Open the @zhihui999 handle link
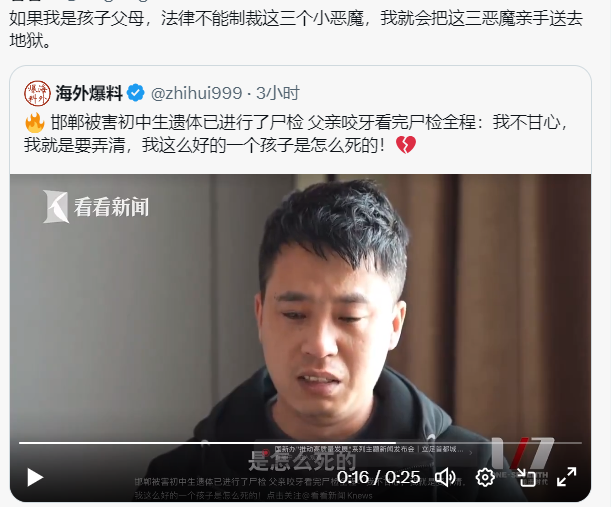Screen dimensions: 615x507 point(196,93)
